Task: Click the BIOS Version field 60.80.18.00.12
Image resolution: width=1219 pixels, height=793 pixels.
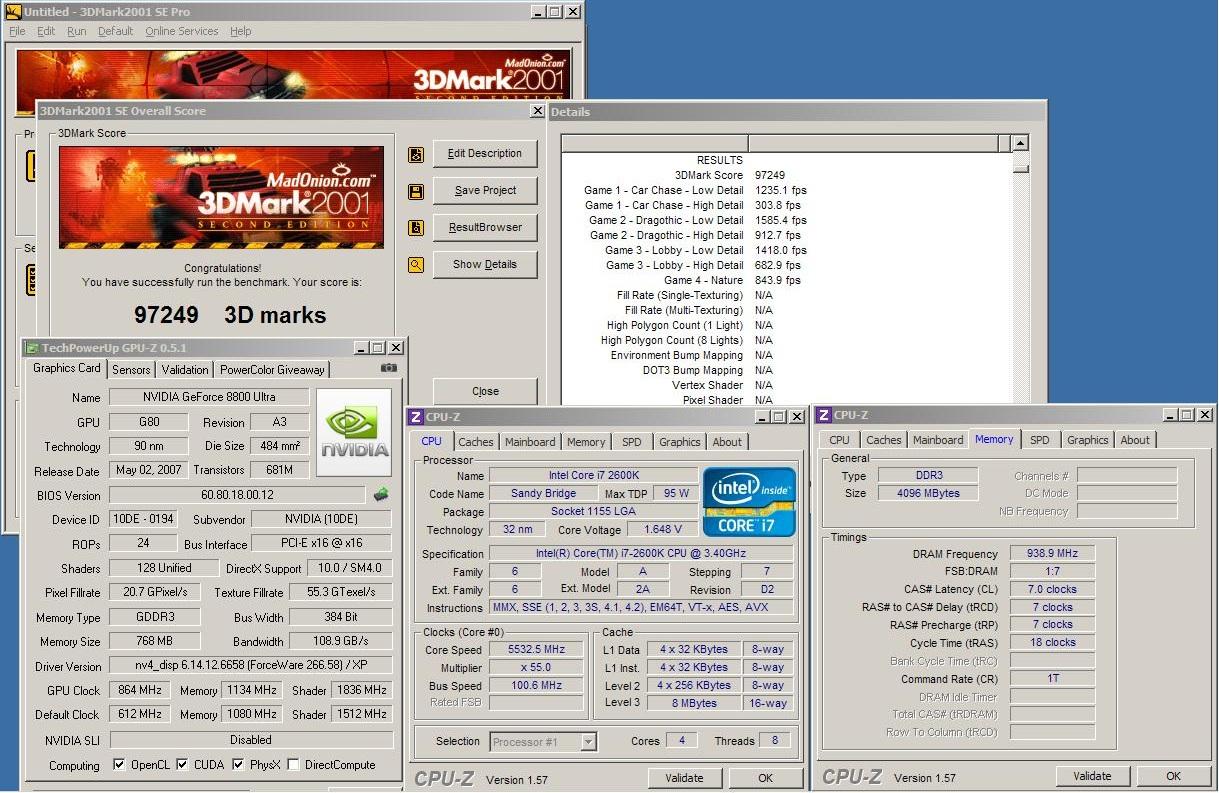Action: [237, 495]
